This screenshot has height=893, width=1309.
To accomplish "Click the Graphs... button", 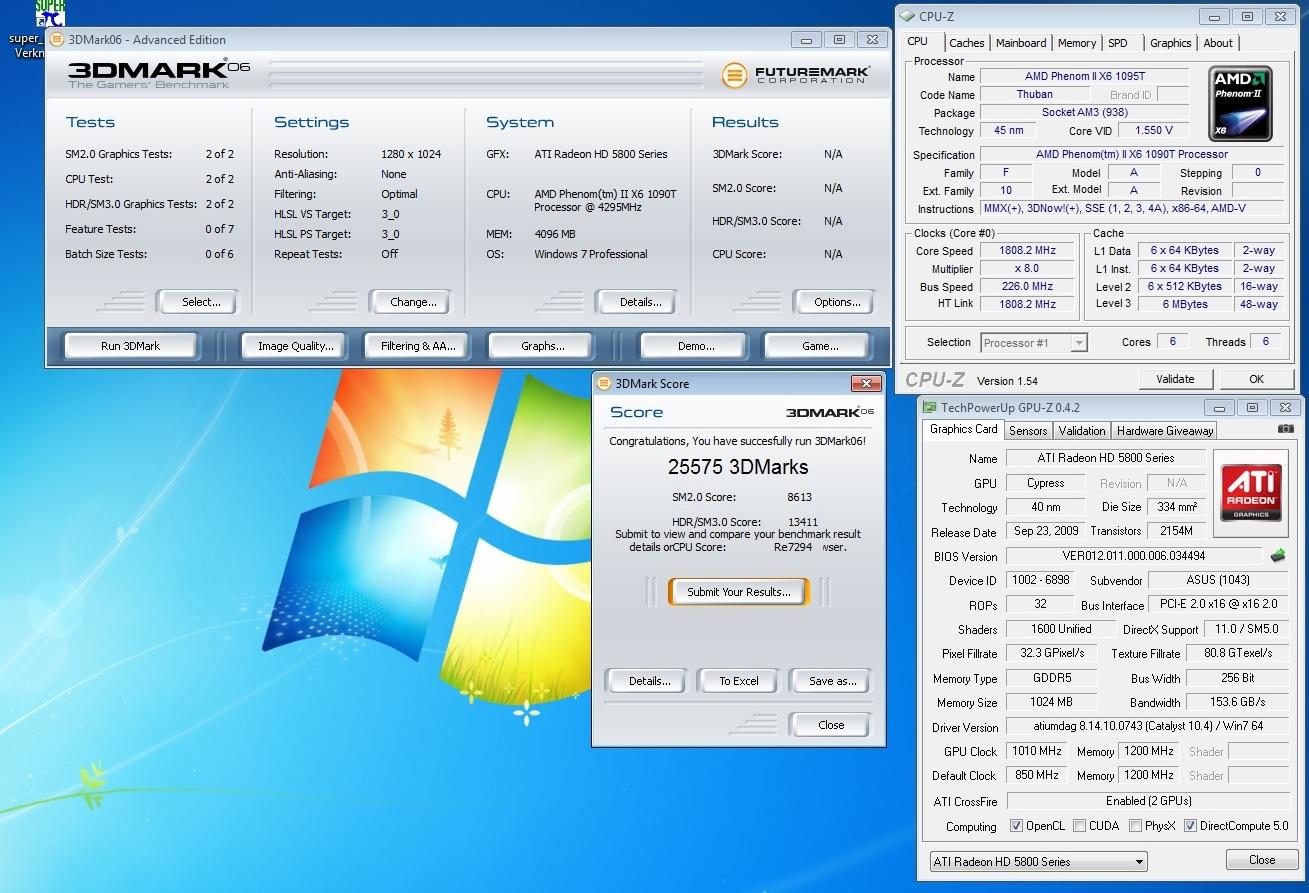I will click(x=543, y=346).
